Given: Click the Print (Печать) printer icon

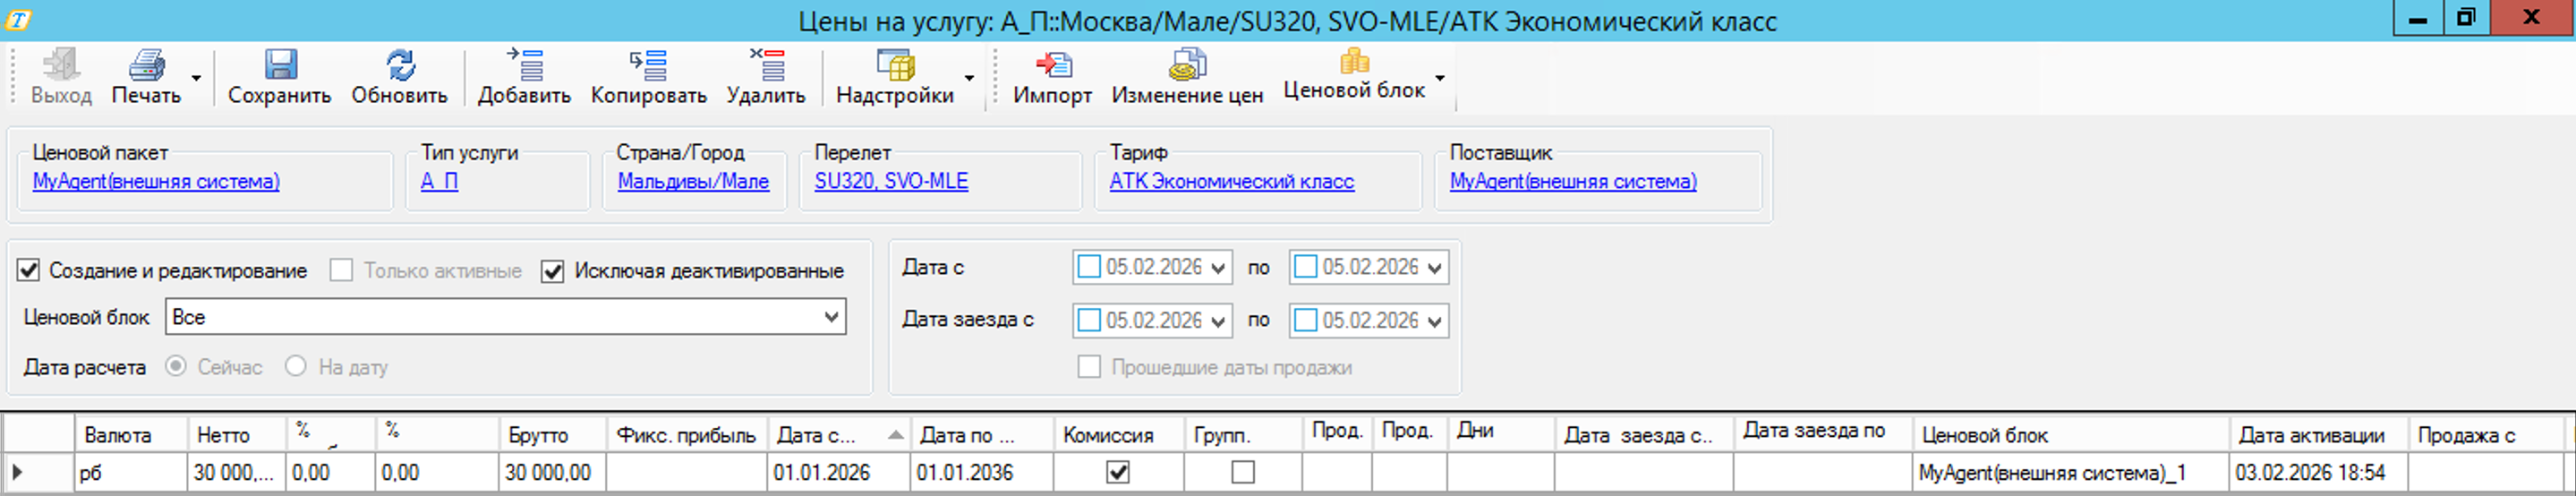Looking at the screenshot, I should pos(146,65).
